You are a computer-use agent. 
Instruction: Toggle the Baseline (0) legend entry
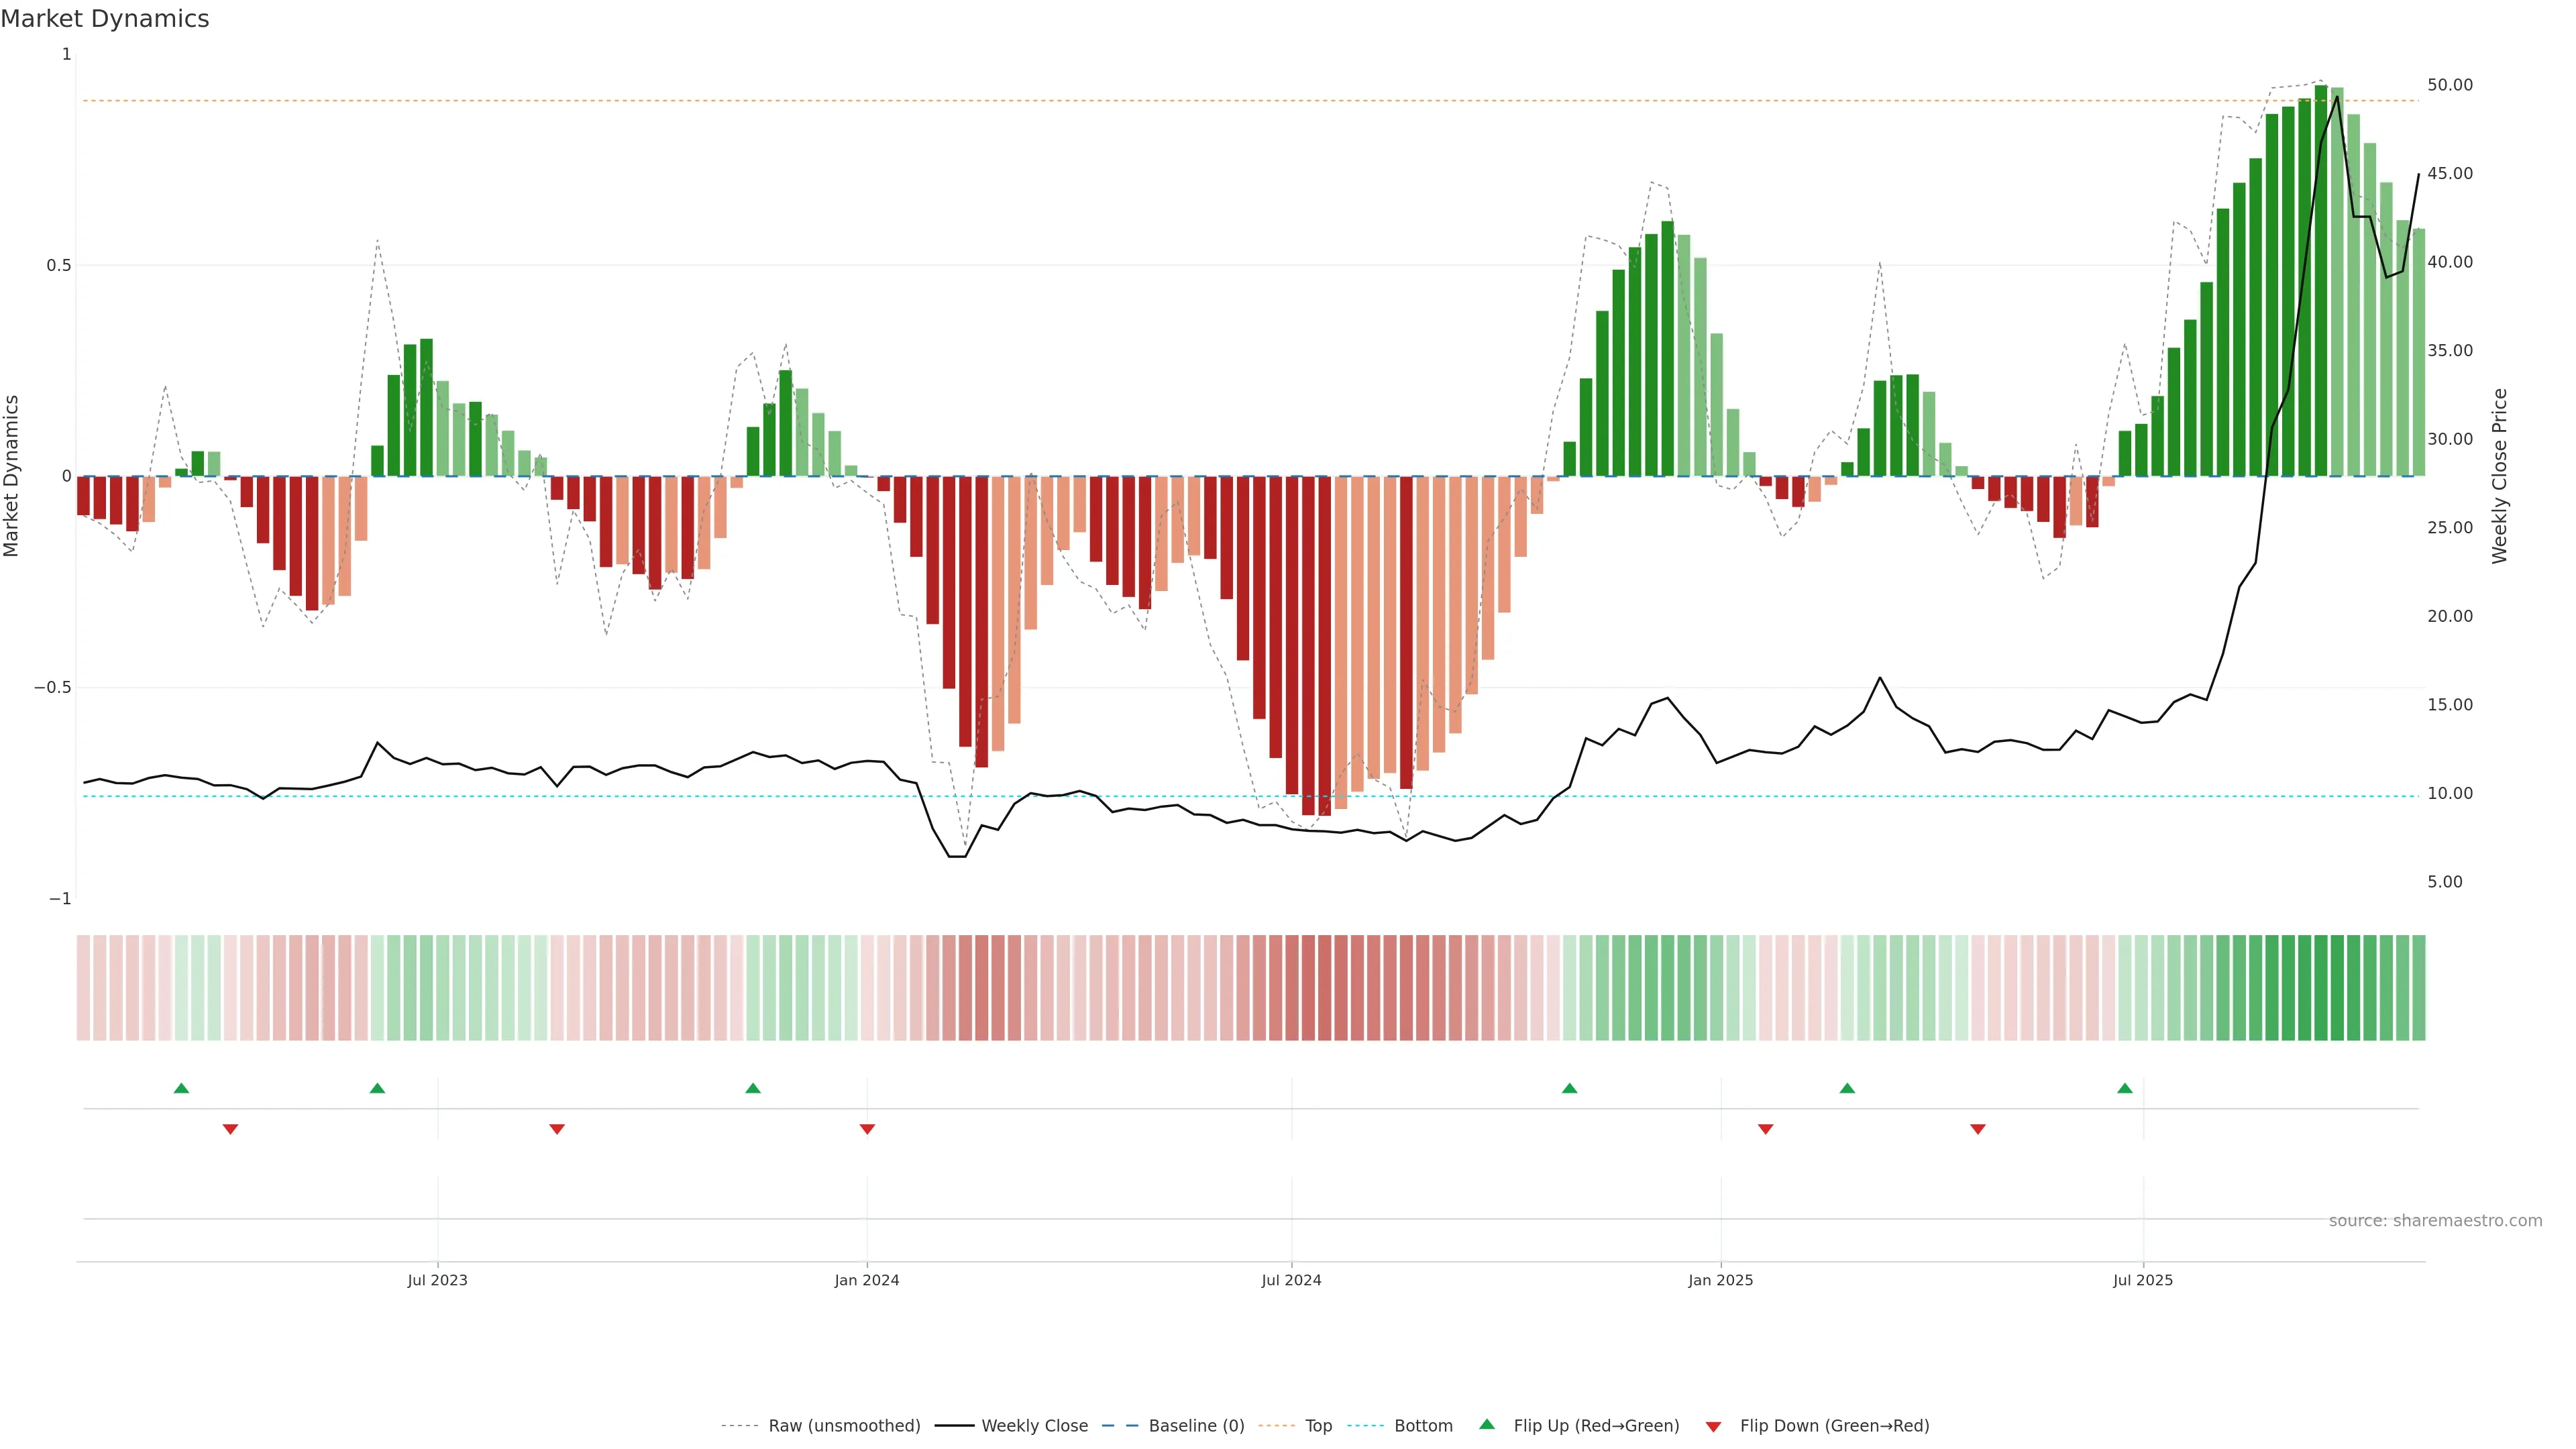point(1196,1426)
